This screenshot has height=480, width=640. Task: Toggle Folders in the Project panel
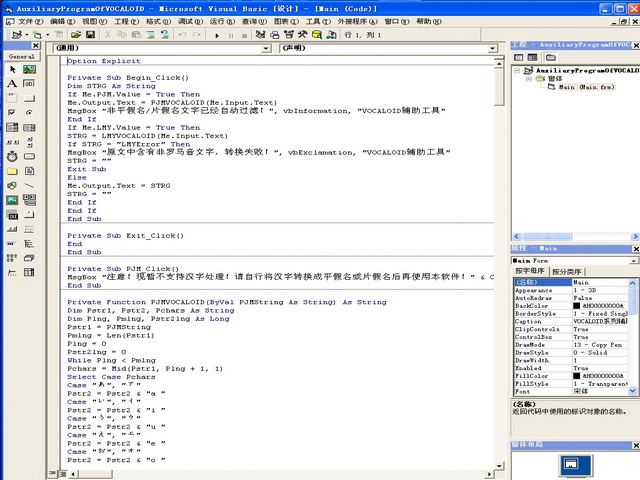point(551,57)
